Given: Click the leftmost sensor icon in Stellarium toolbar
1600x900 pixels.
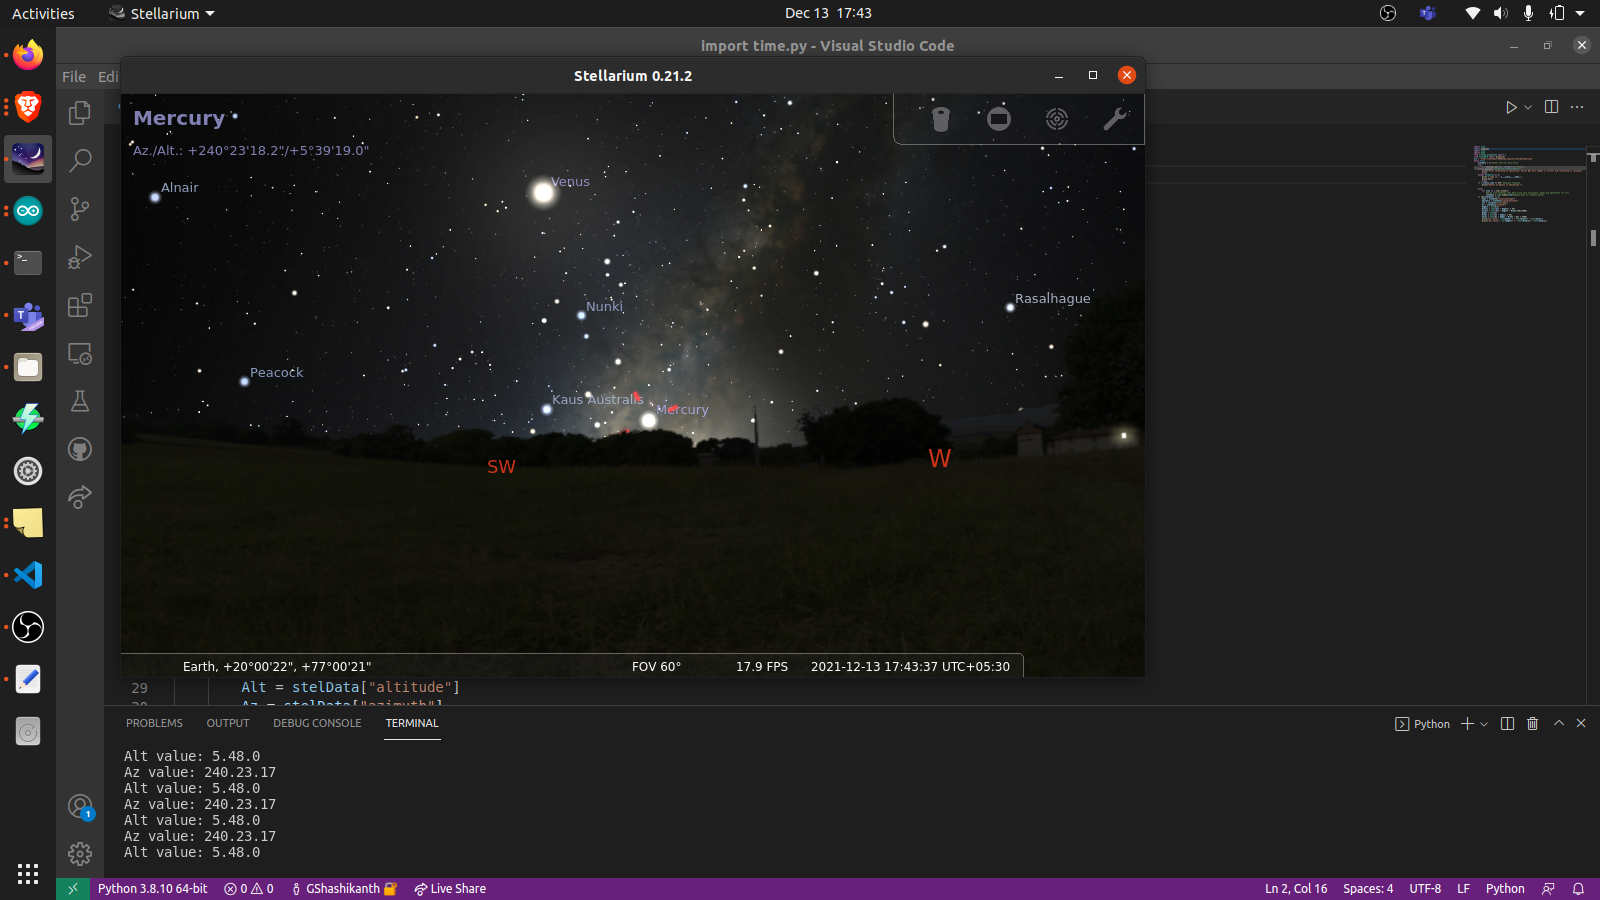Looking at the screenshot, I should 940,119.
